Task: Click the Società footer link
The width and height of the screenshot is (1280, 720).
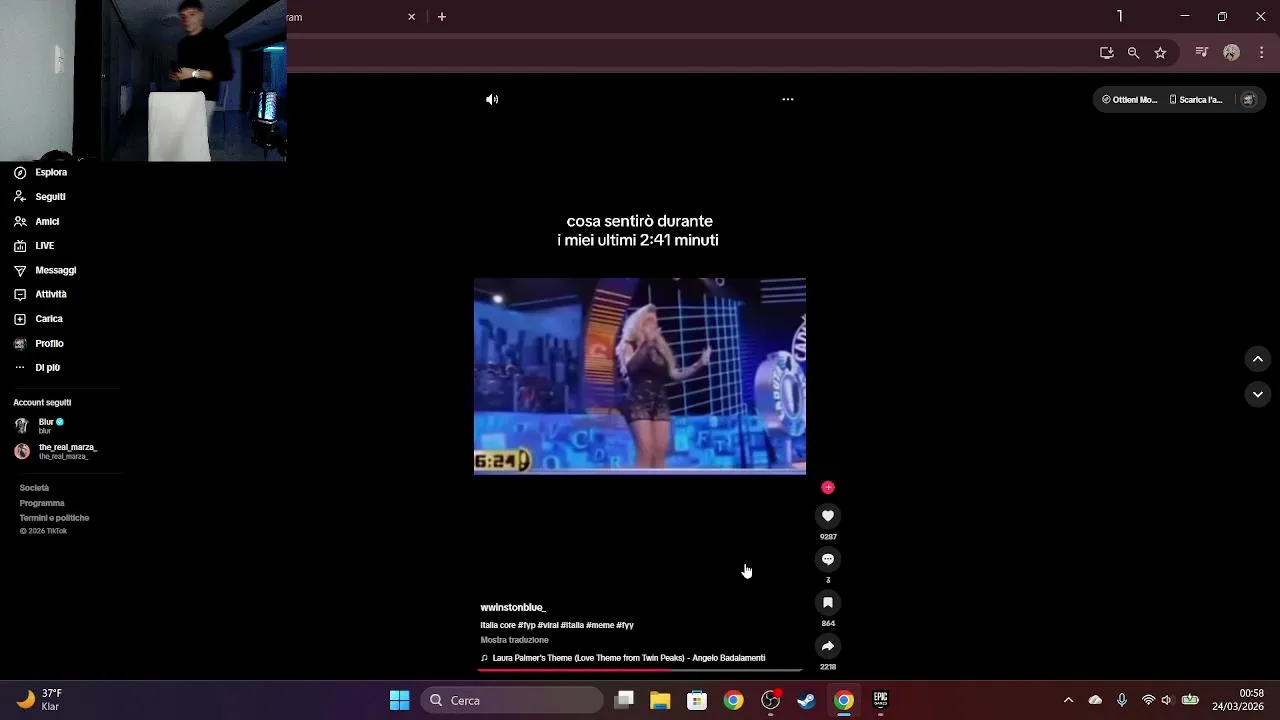Action: tap(34, 488)
